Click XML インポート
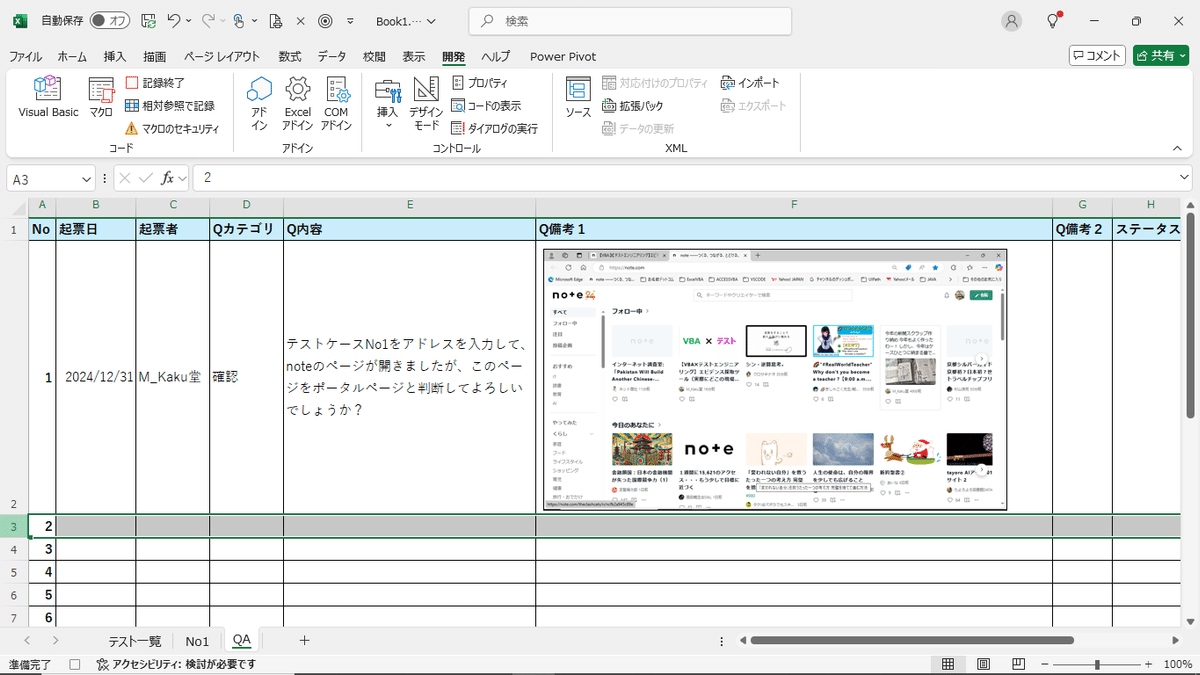Viewport: 1200px width, 675px height. click(751, 83)
